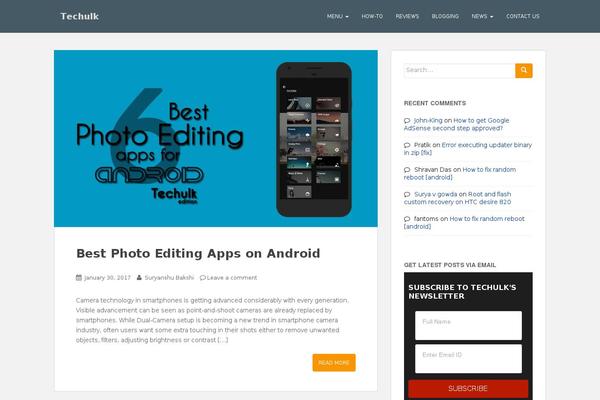Click comment bubble icon next to John-King
Viewport: 600px width, 400px height.
tap(407, 121)
